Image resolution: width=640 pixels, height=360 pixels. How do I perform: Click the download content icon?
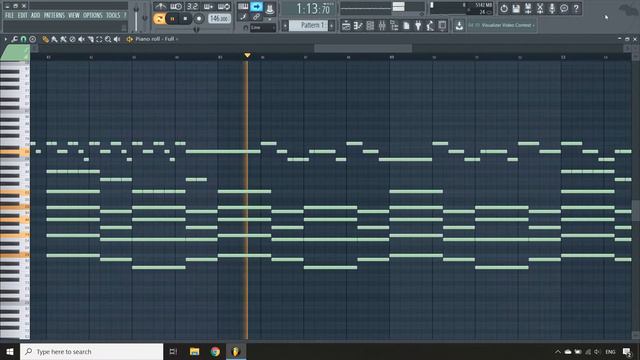coord(459,26)
